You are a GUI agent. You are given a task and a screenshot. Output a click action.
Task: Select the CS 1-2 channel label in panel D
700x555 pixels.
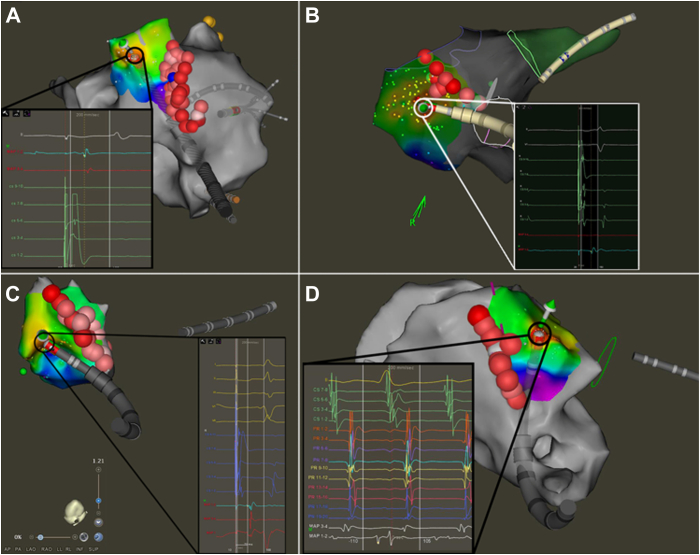(321, 419)
